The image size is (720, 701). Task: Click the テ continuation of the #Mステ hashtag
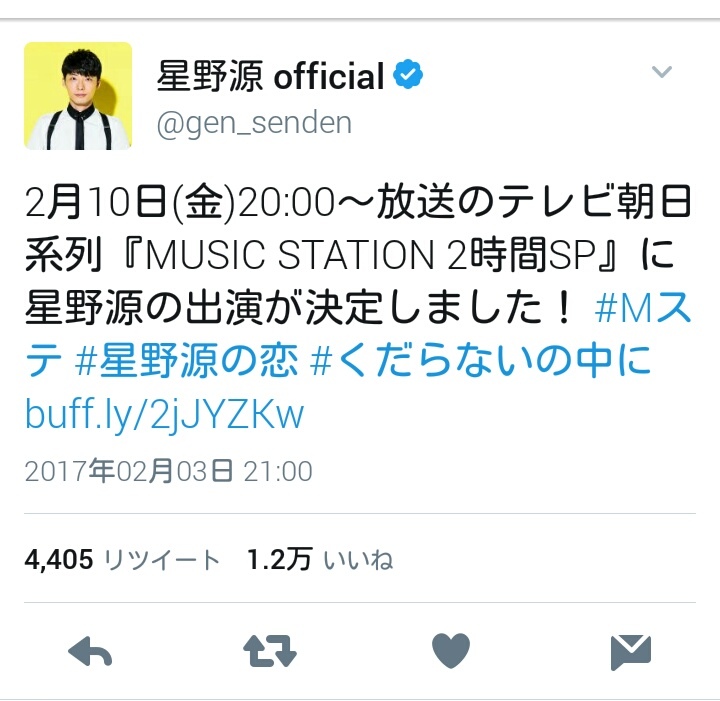pos(44,360)
